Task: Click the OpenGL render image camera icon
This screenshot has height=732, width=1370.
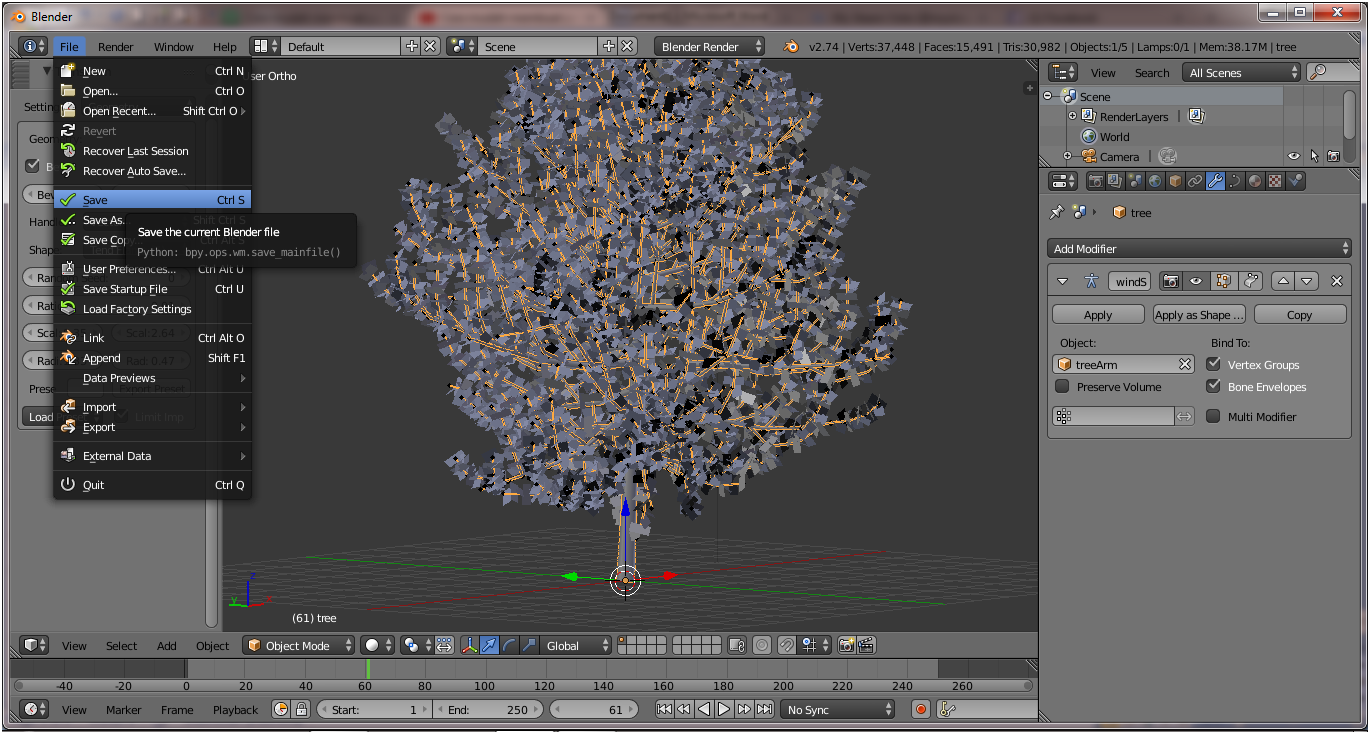Action: tap(846, 646)
